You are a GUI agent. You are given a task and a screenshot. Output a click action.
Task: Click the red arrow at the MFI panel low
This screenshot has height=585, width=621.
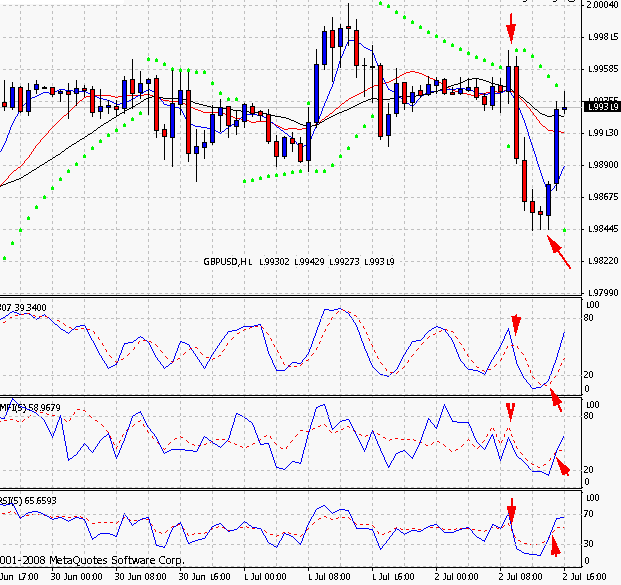point(561,465)
